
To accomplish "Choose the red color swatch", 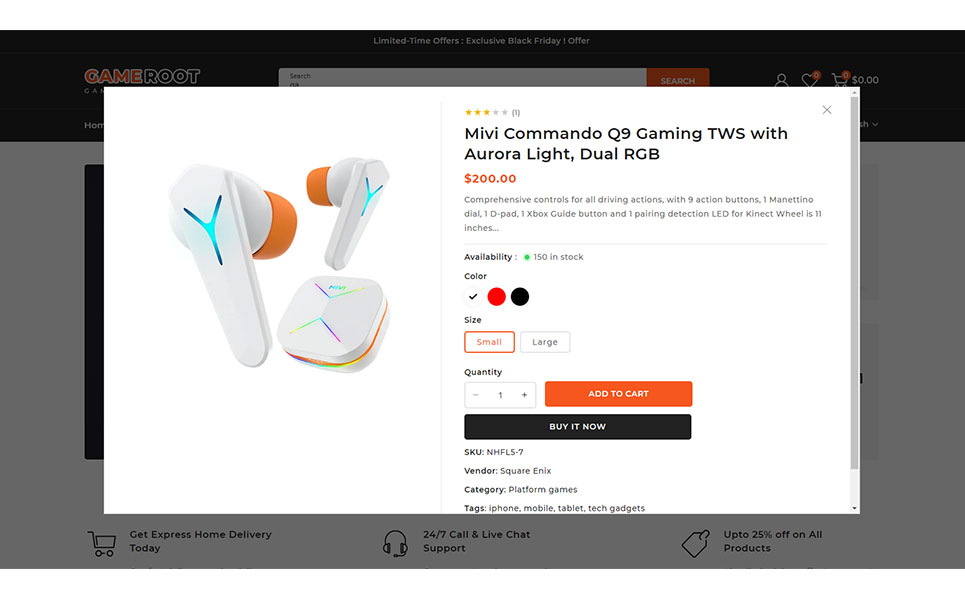I will tap(496, 297).
